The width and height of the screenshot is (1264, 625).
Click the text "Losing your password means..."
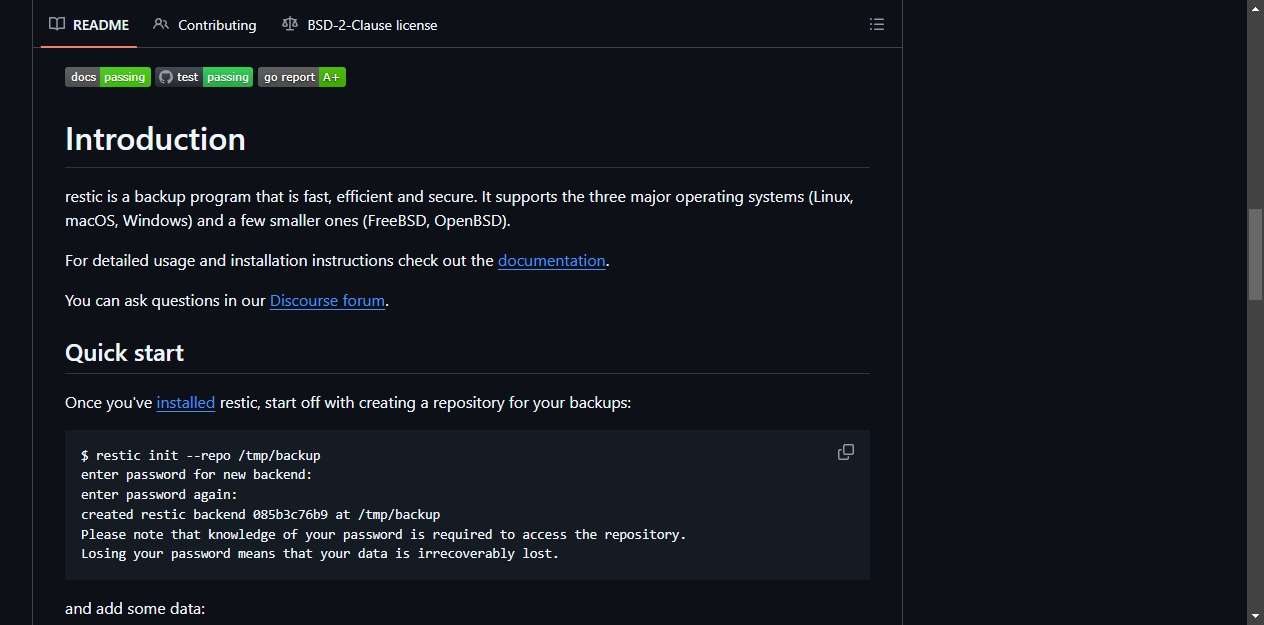coord(320,554)
